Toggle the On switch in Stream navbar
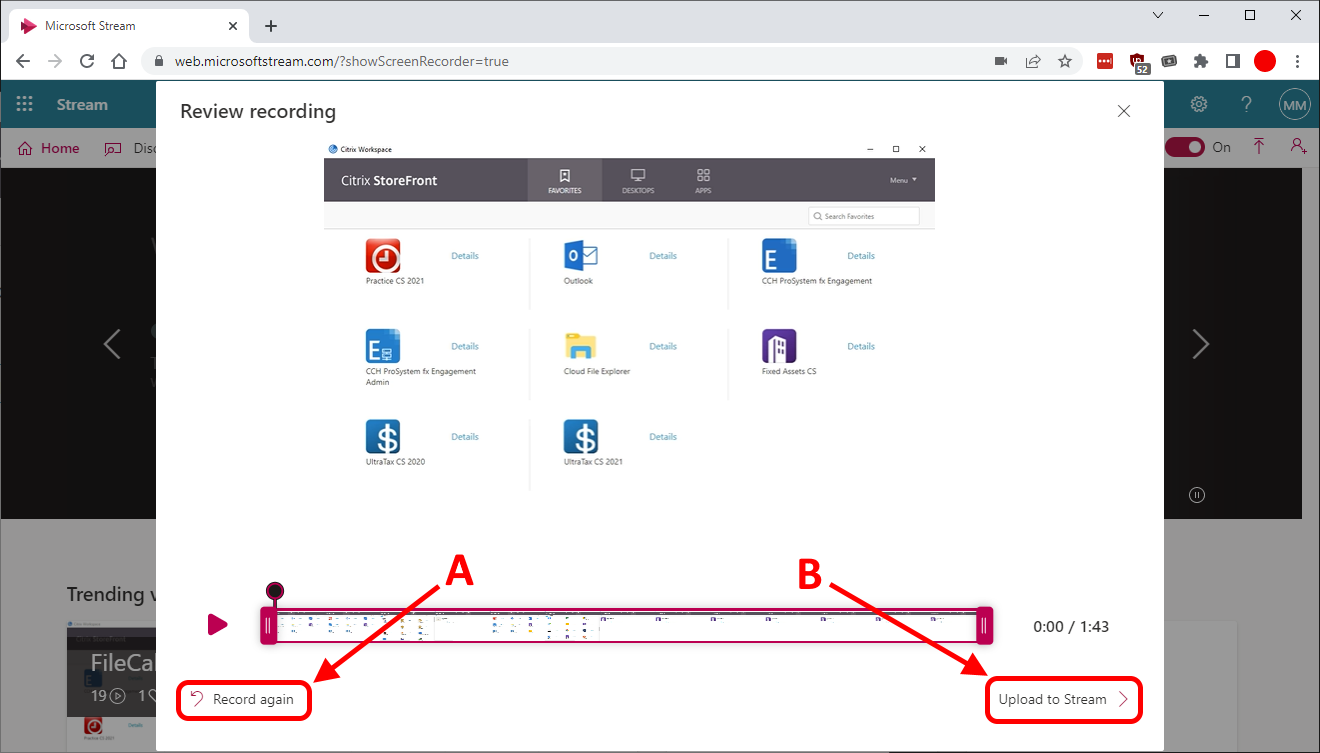The width and height of the screenshot is (1320, 753). point(1185,147)
